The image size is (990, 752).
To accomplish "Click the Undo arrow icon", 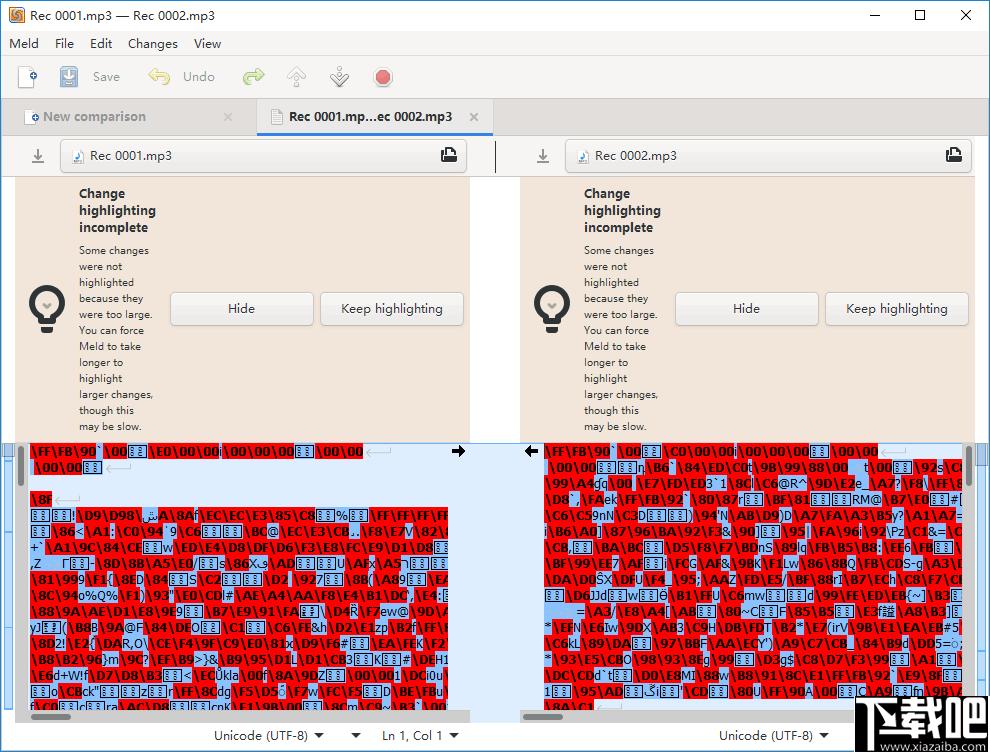I will pyautogui.click(x=159, y=77).
